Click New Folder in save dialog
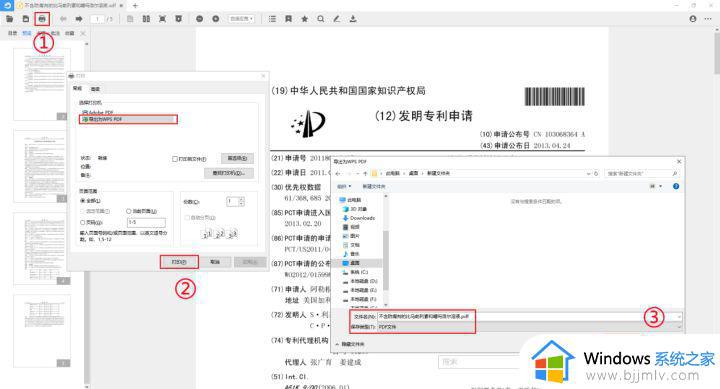720x389 pixels. 374,186
